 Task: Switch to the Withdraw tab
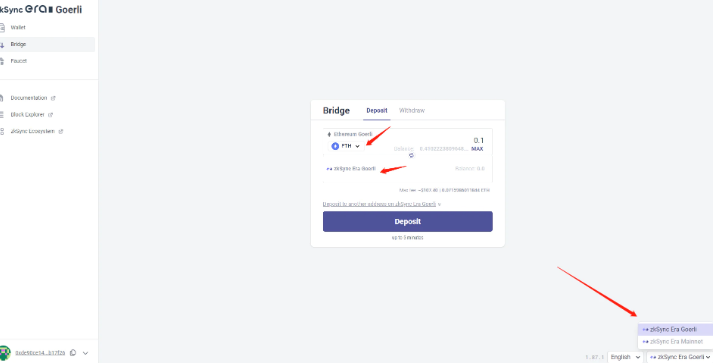[412, 111]
